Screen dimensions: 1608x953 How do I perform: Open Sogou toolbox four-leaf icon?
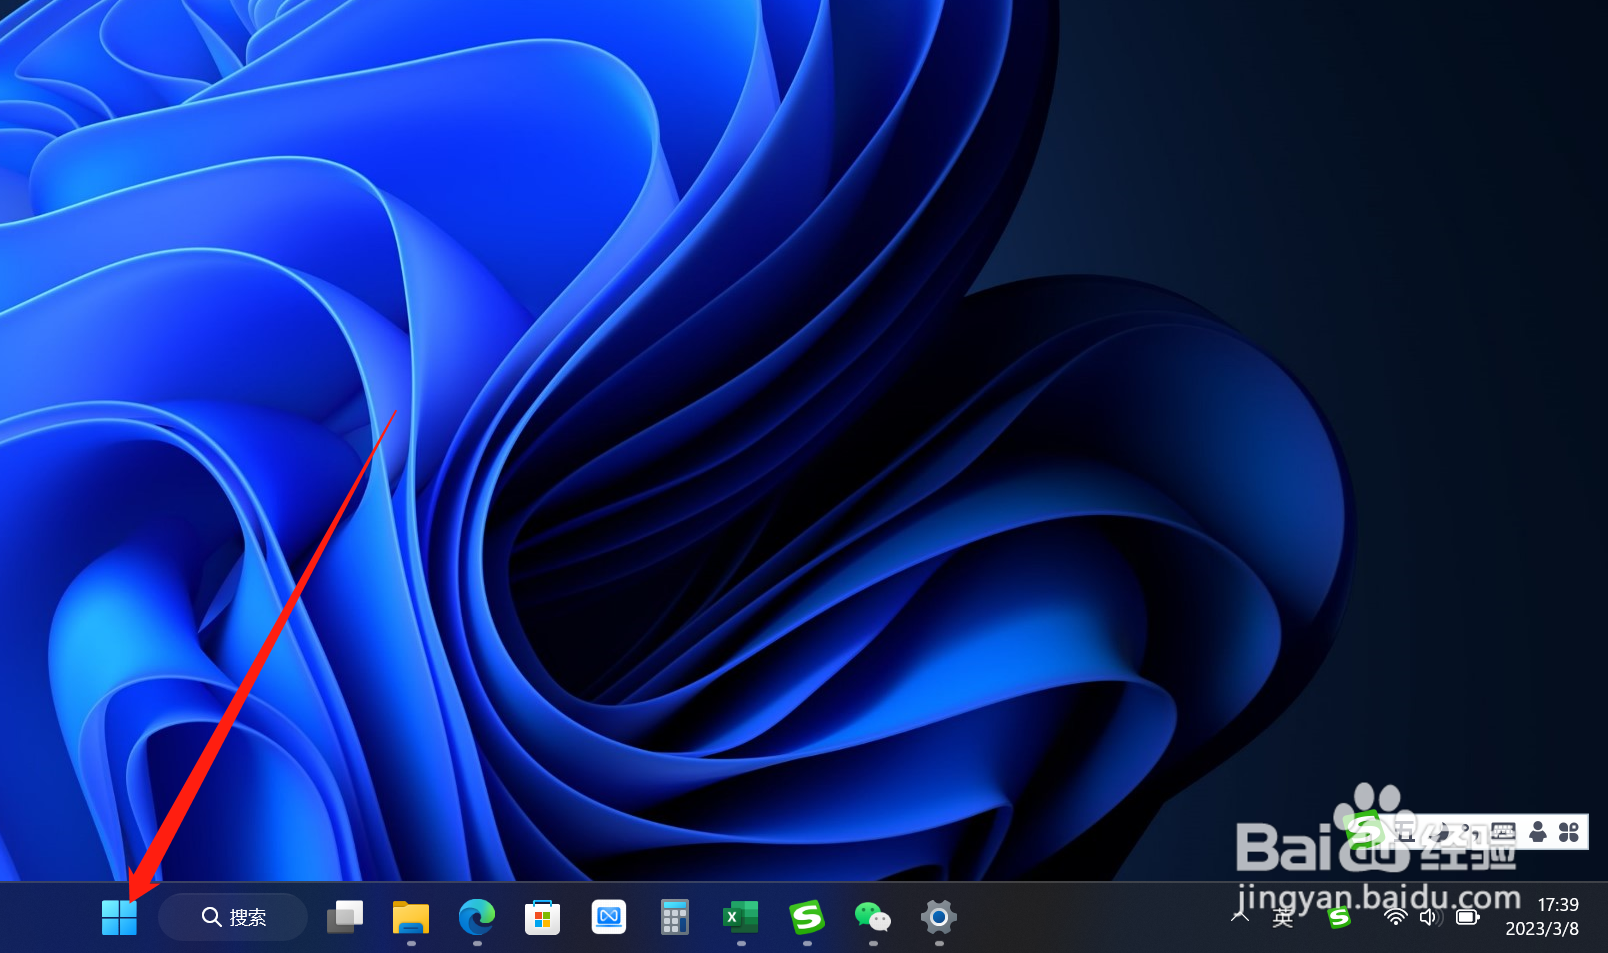pyautogui.click(x=1569, y=831)
